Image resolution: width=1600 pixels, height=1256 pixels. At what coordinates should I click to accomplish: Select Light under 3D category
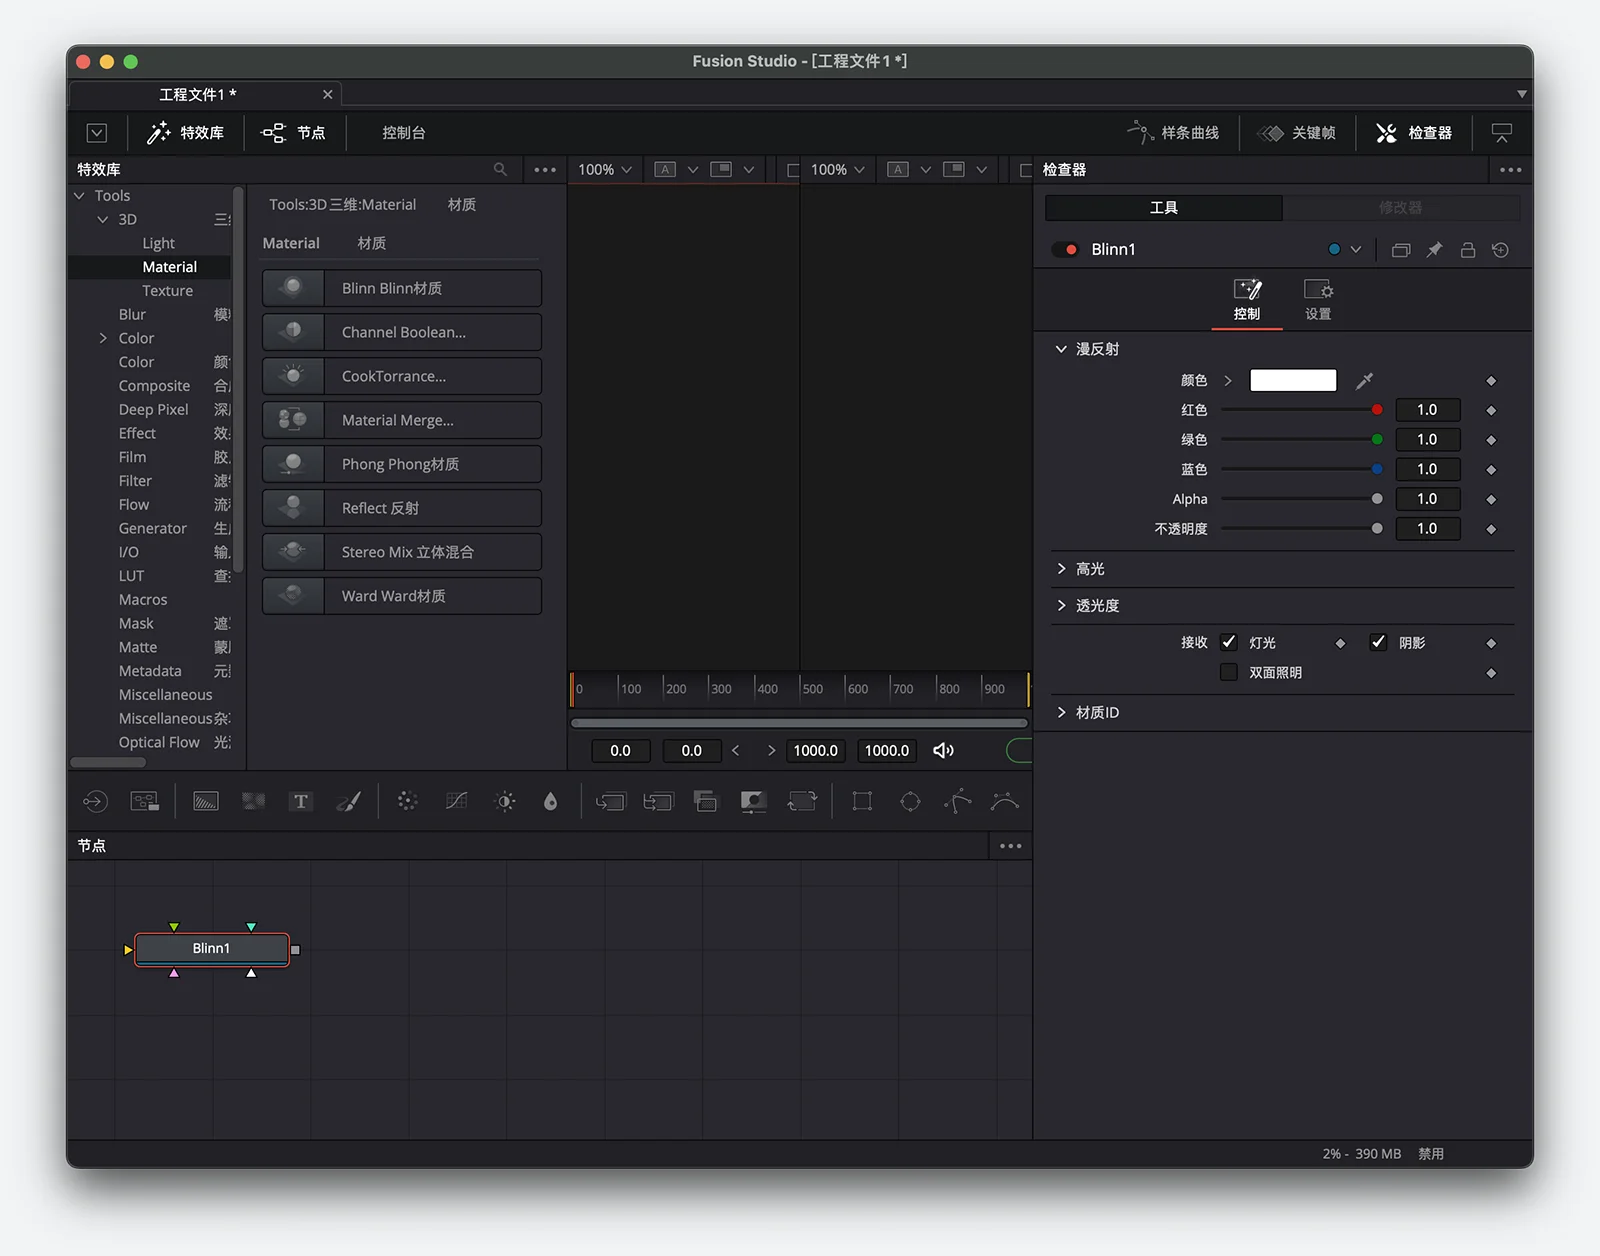158,243
